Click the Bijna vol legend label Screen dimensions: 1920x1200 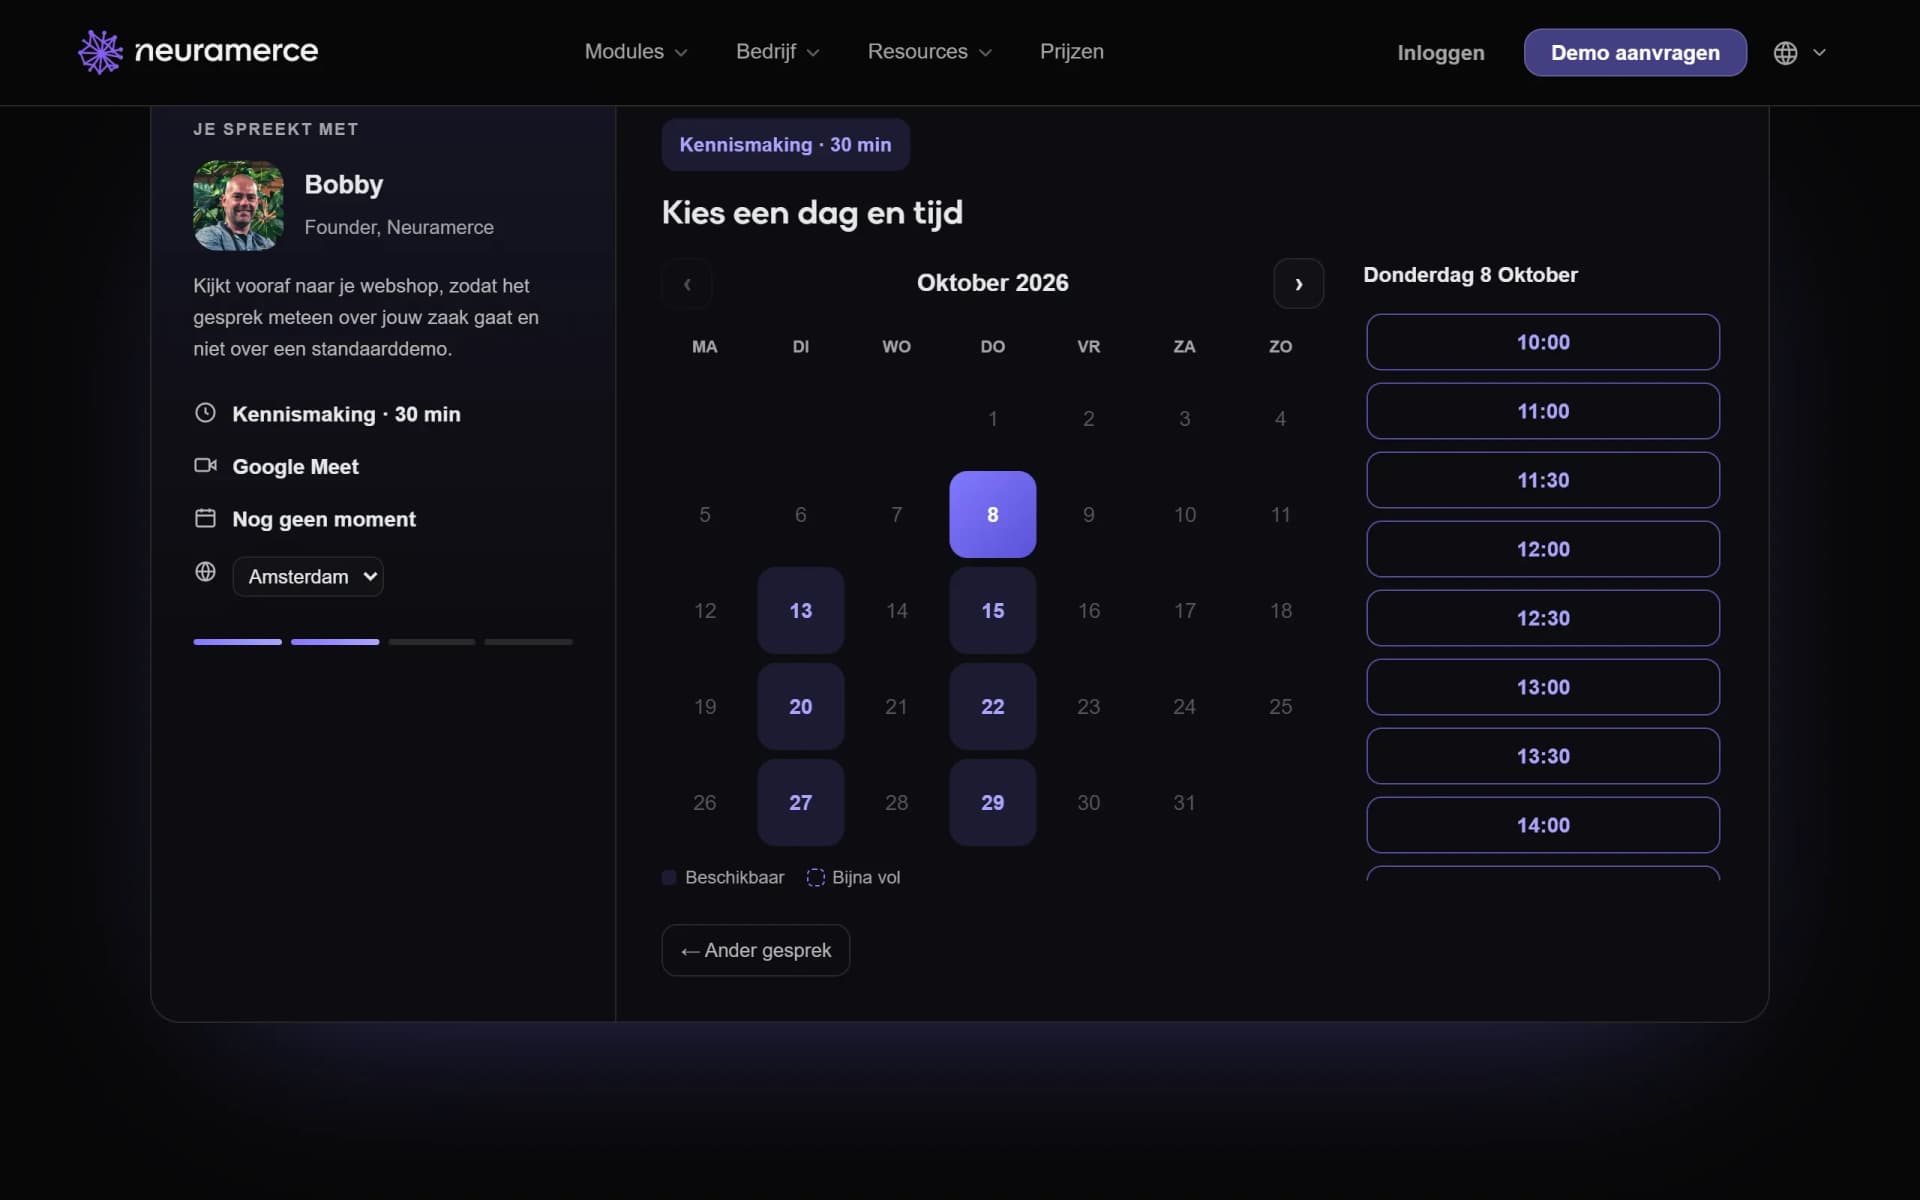[x=866, y=877]
